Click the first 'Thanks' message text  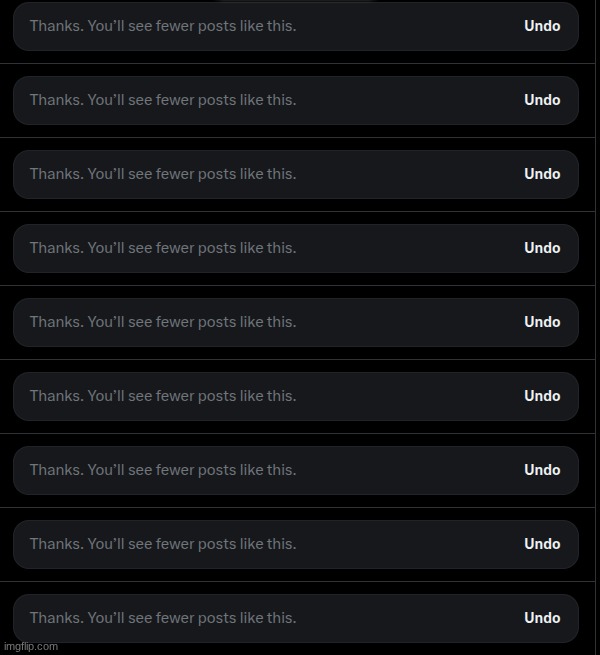coord(163,26)
